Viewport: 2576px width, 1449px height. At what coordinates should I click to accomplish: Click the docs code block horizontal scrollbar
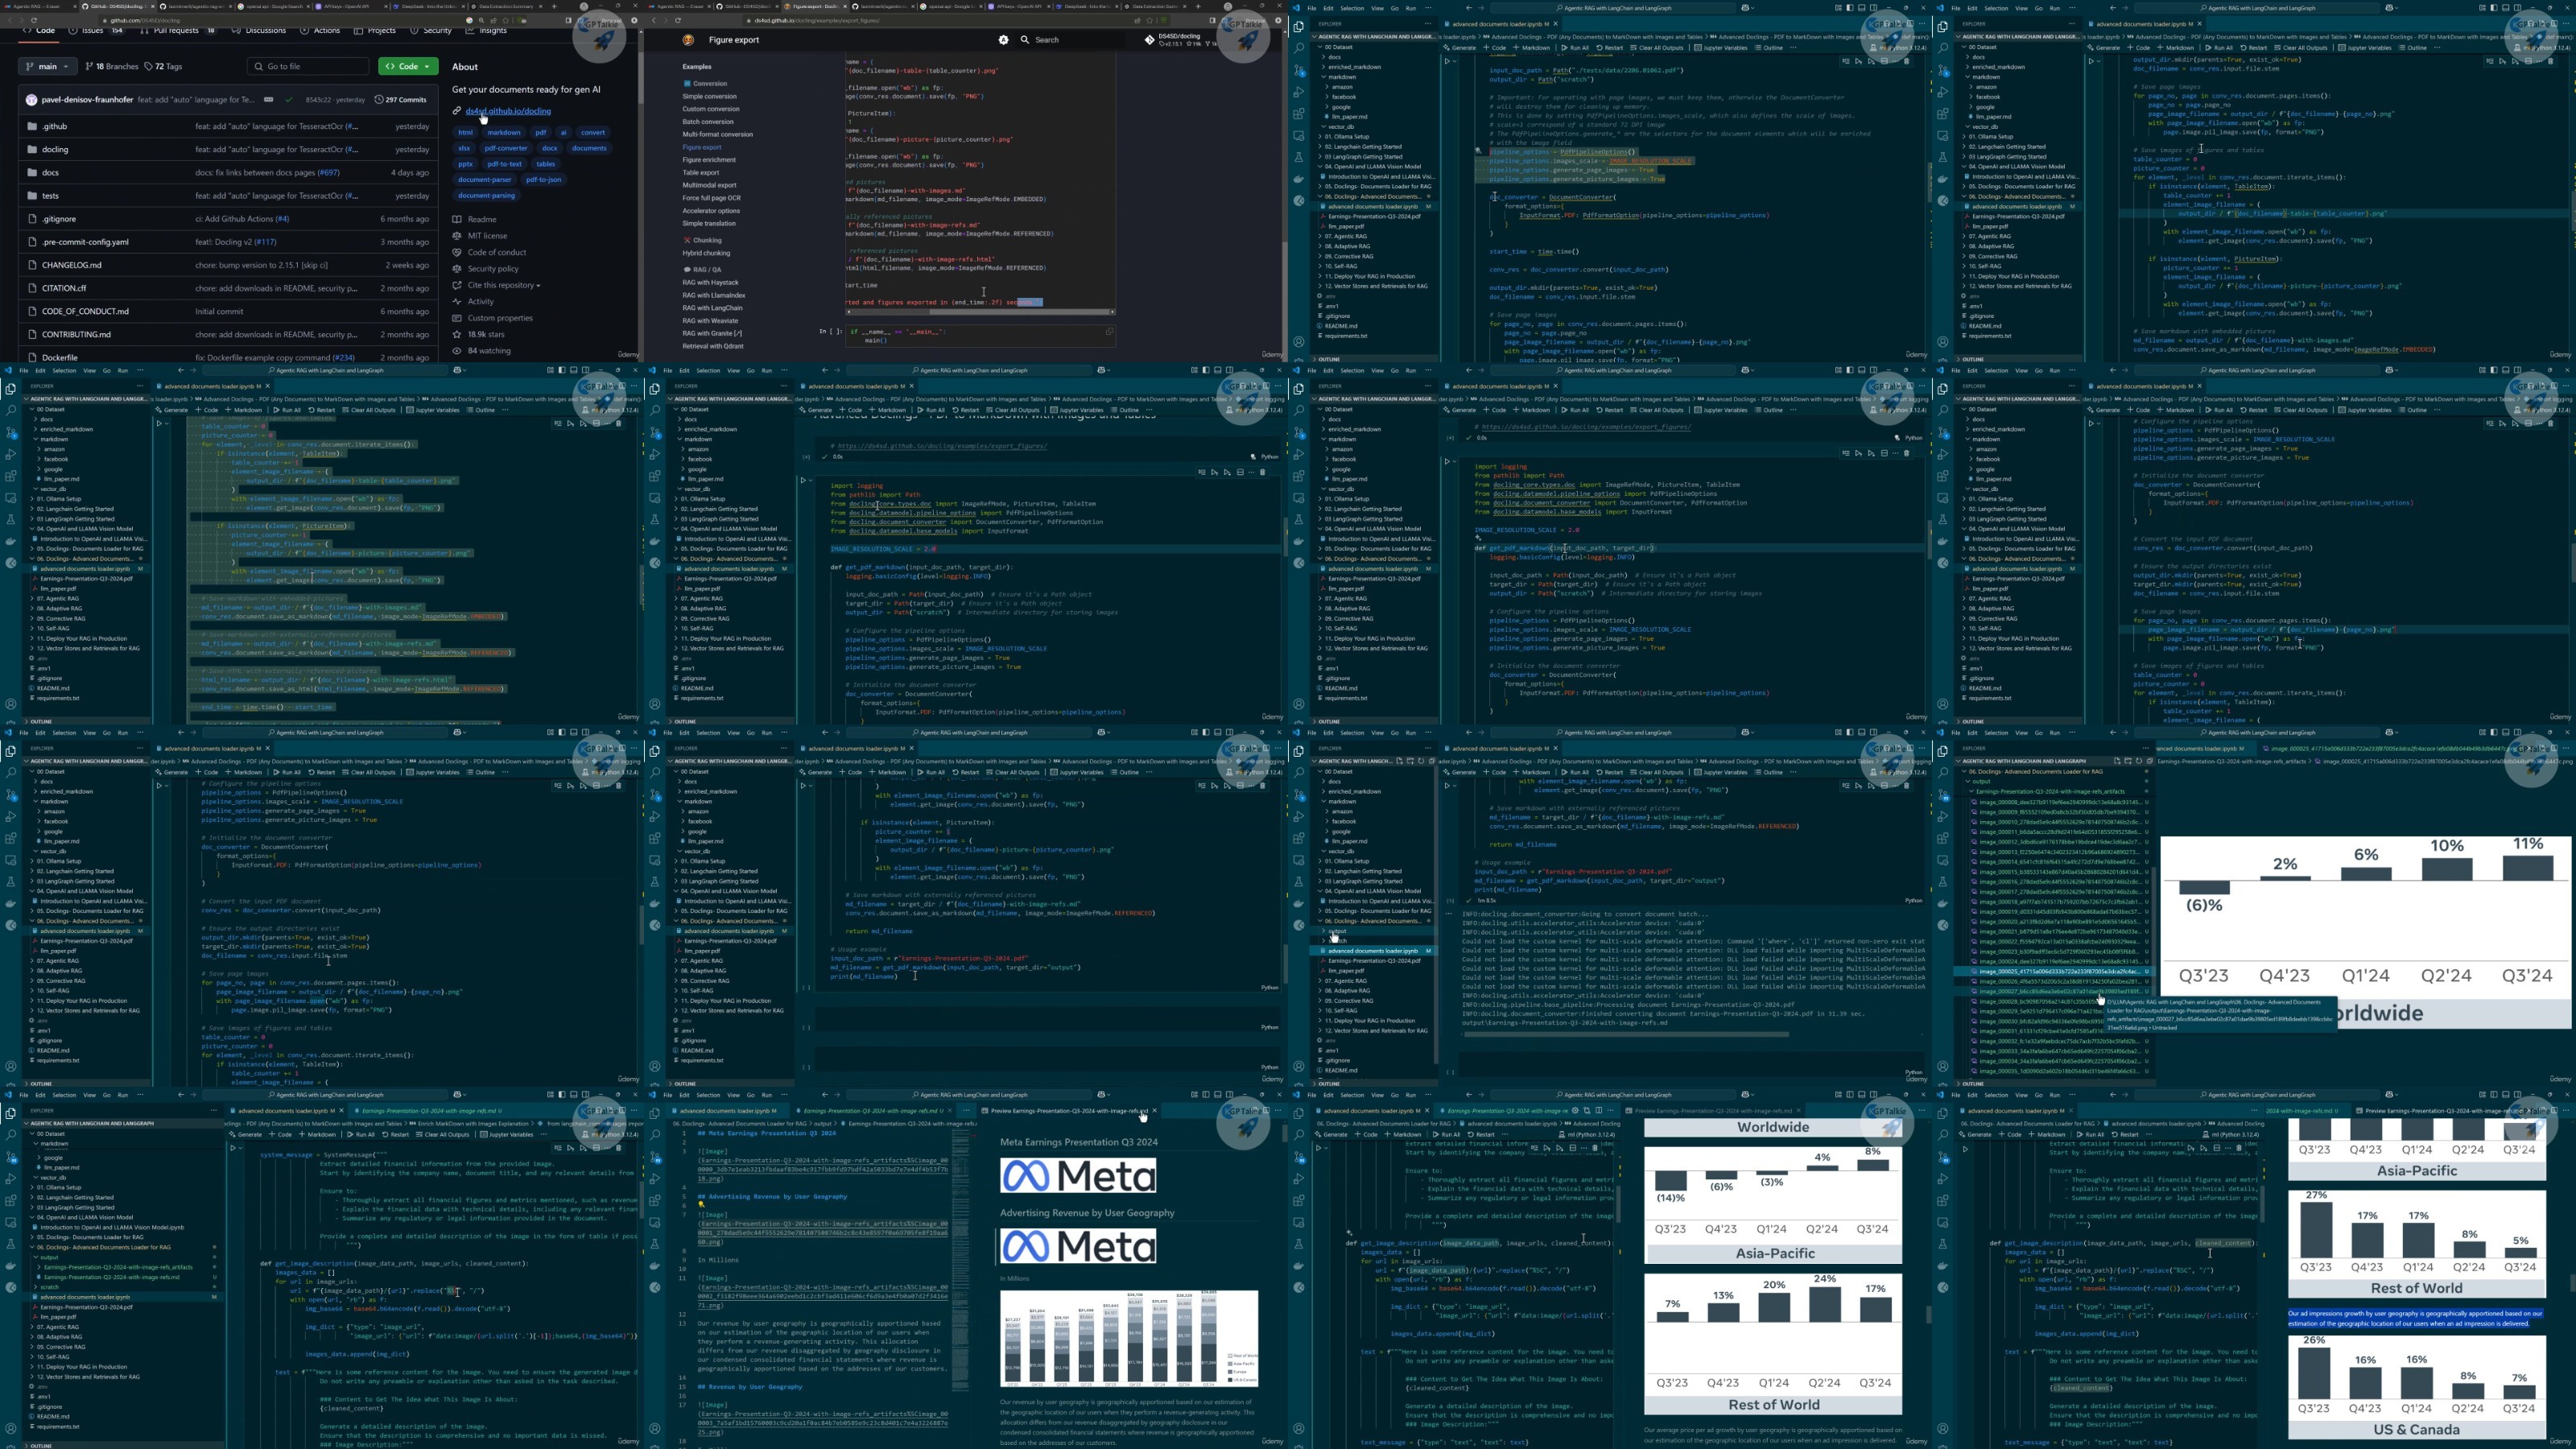[980, 312]
